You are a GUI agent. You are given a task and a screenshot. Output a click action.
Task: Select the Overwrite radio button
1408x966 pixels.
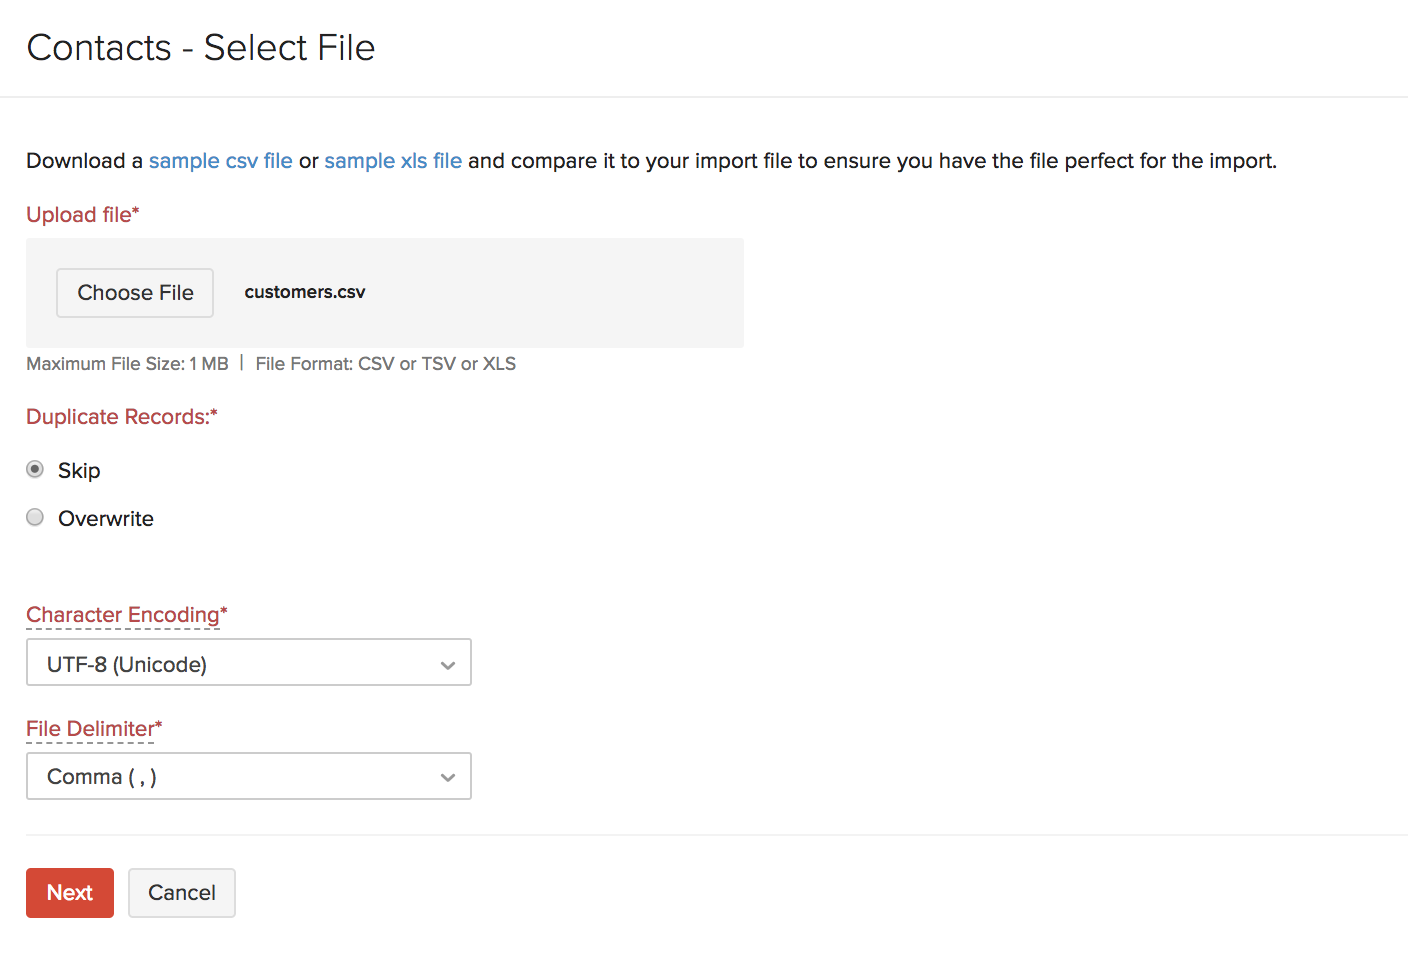point(35,517)
